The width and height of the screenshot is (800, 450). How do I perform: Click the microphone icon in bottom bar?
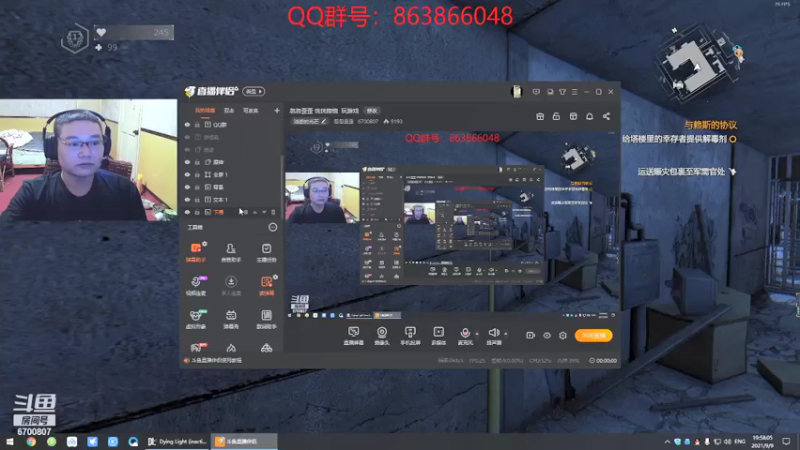click(x=465, y=333)
